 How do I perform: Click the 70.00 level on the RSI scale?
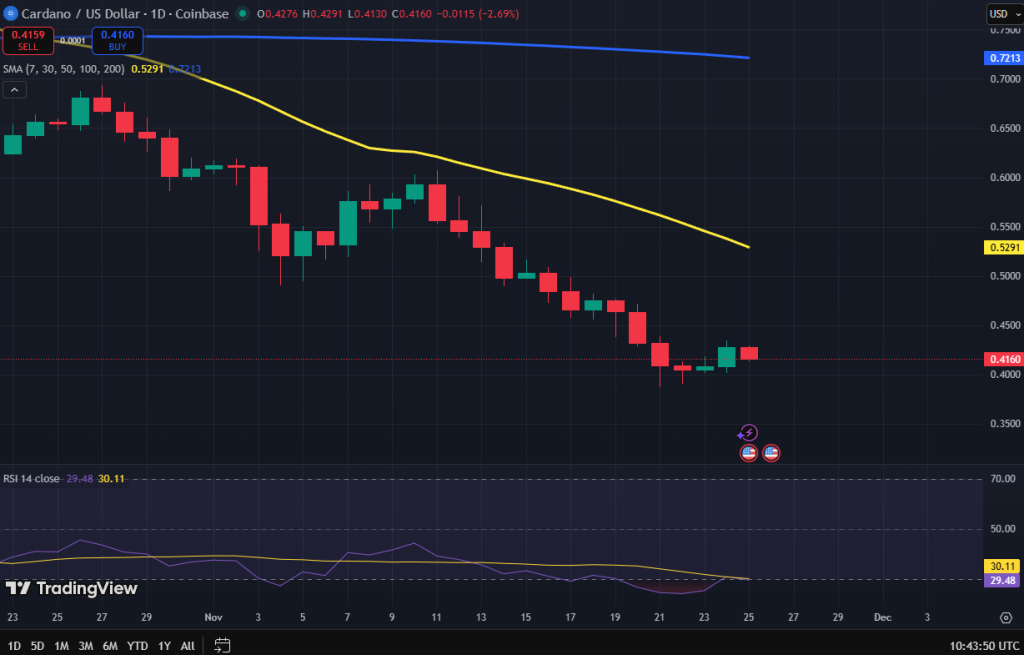1003,479
